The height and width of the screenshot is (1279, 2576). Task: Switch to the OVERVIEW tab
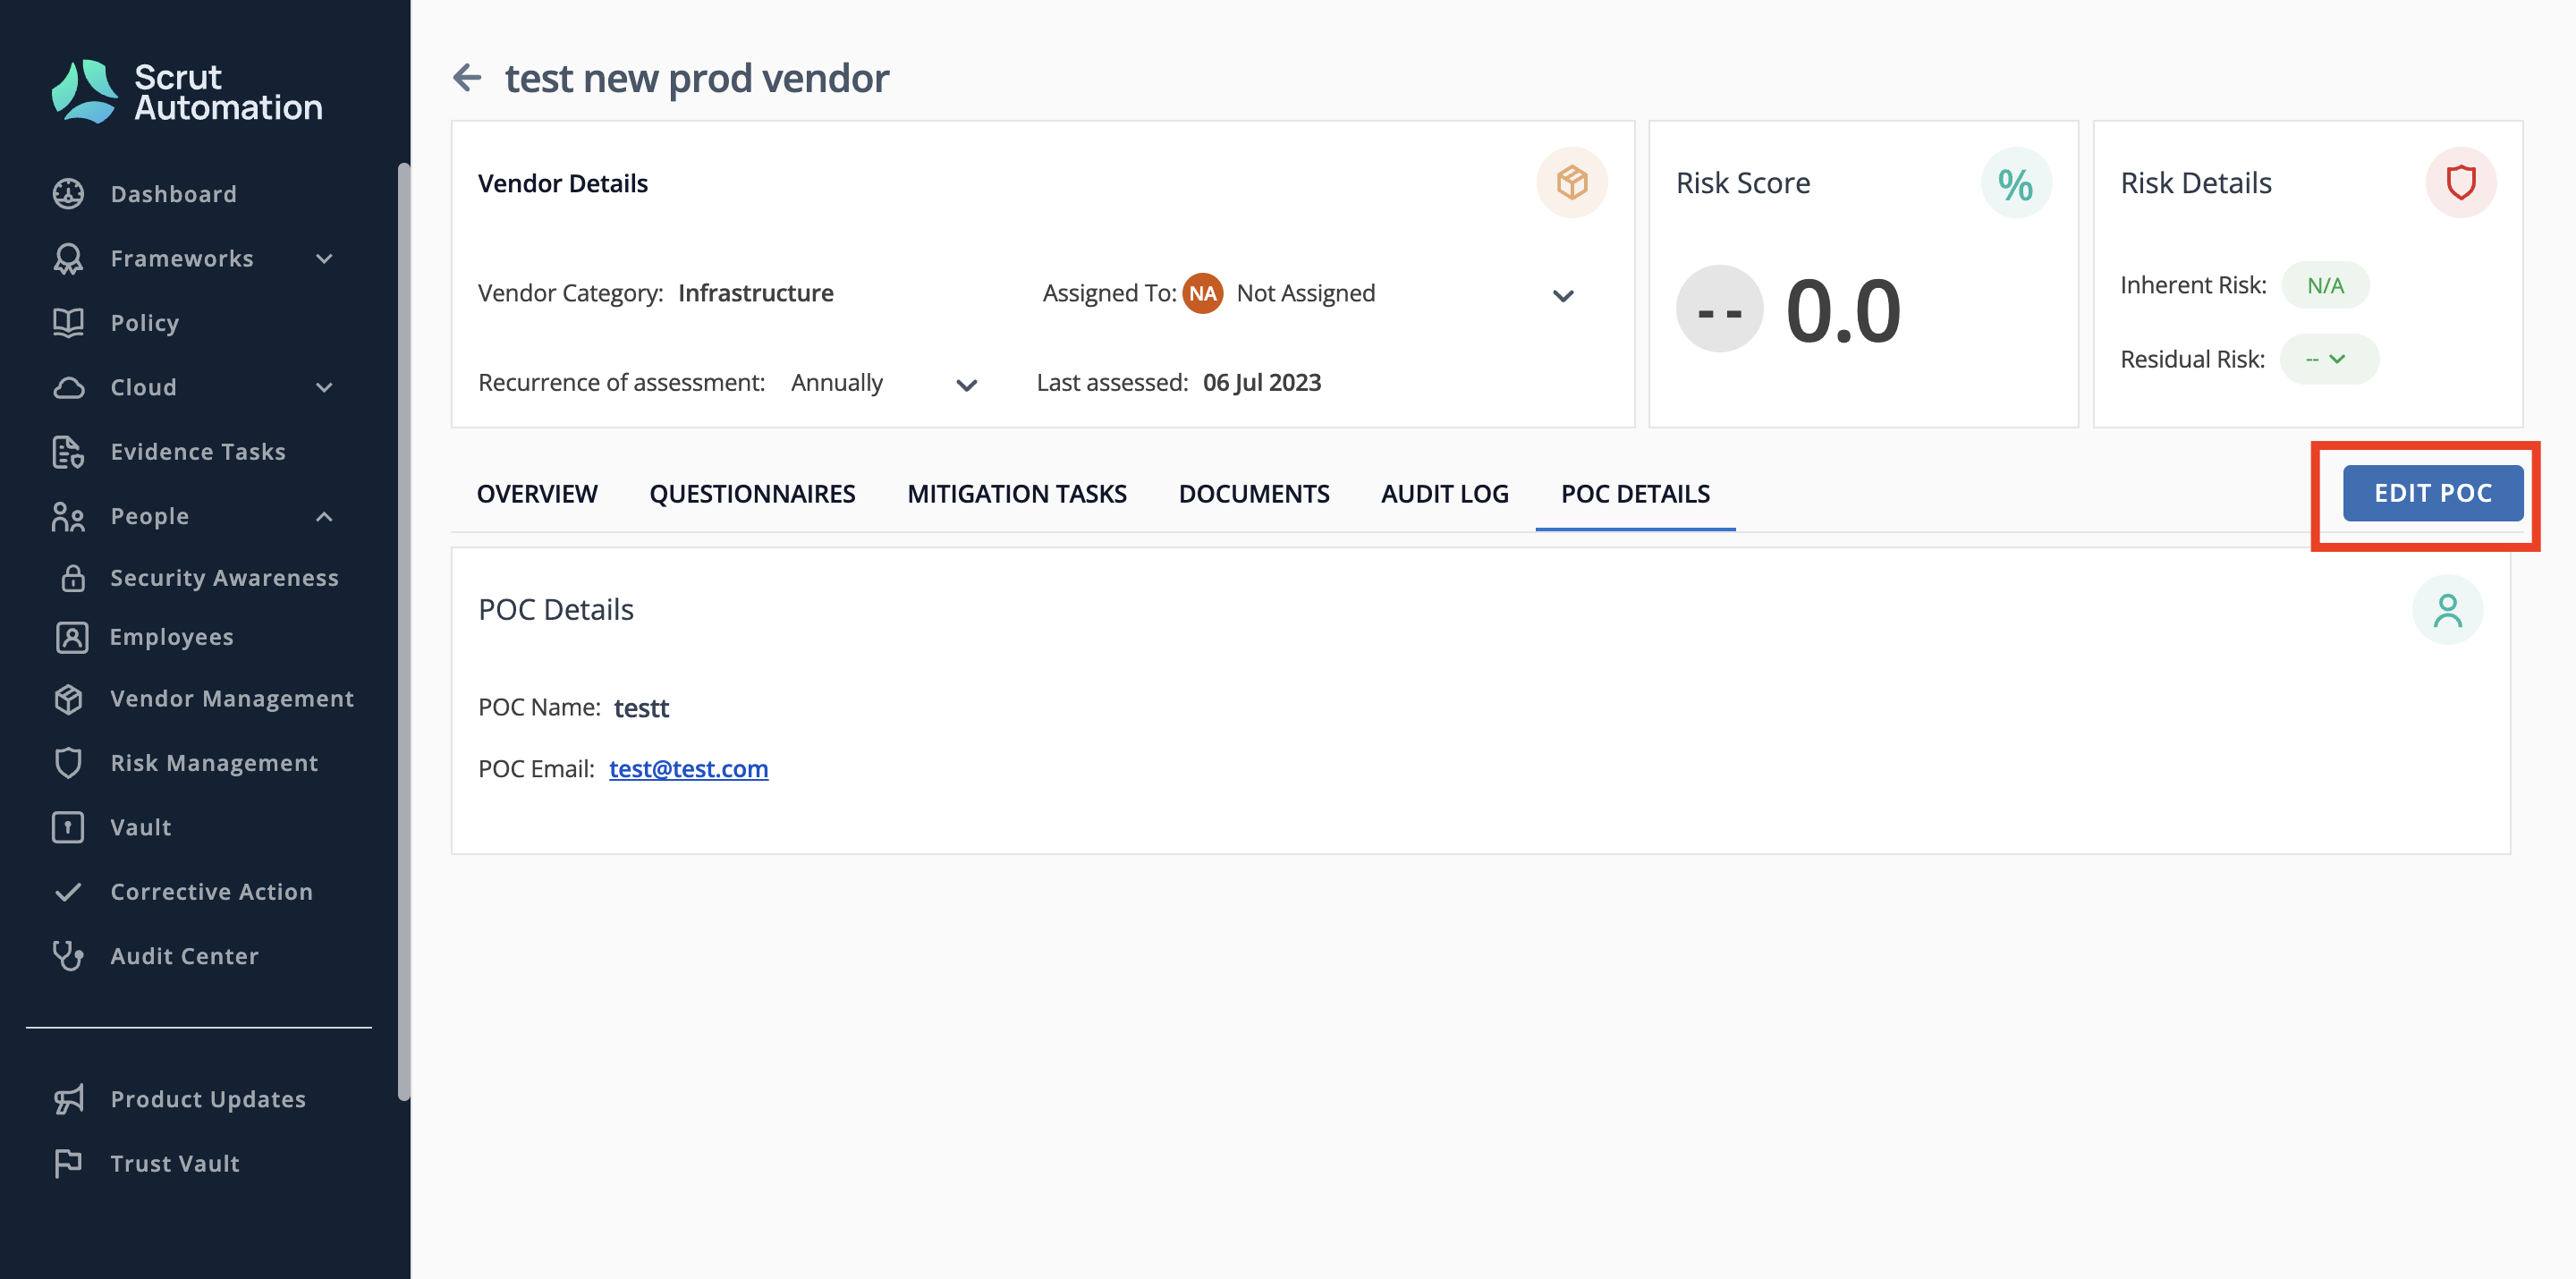point(537,494)
